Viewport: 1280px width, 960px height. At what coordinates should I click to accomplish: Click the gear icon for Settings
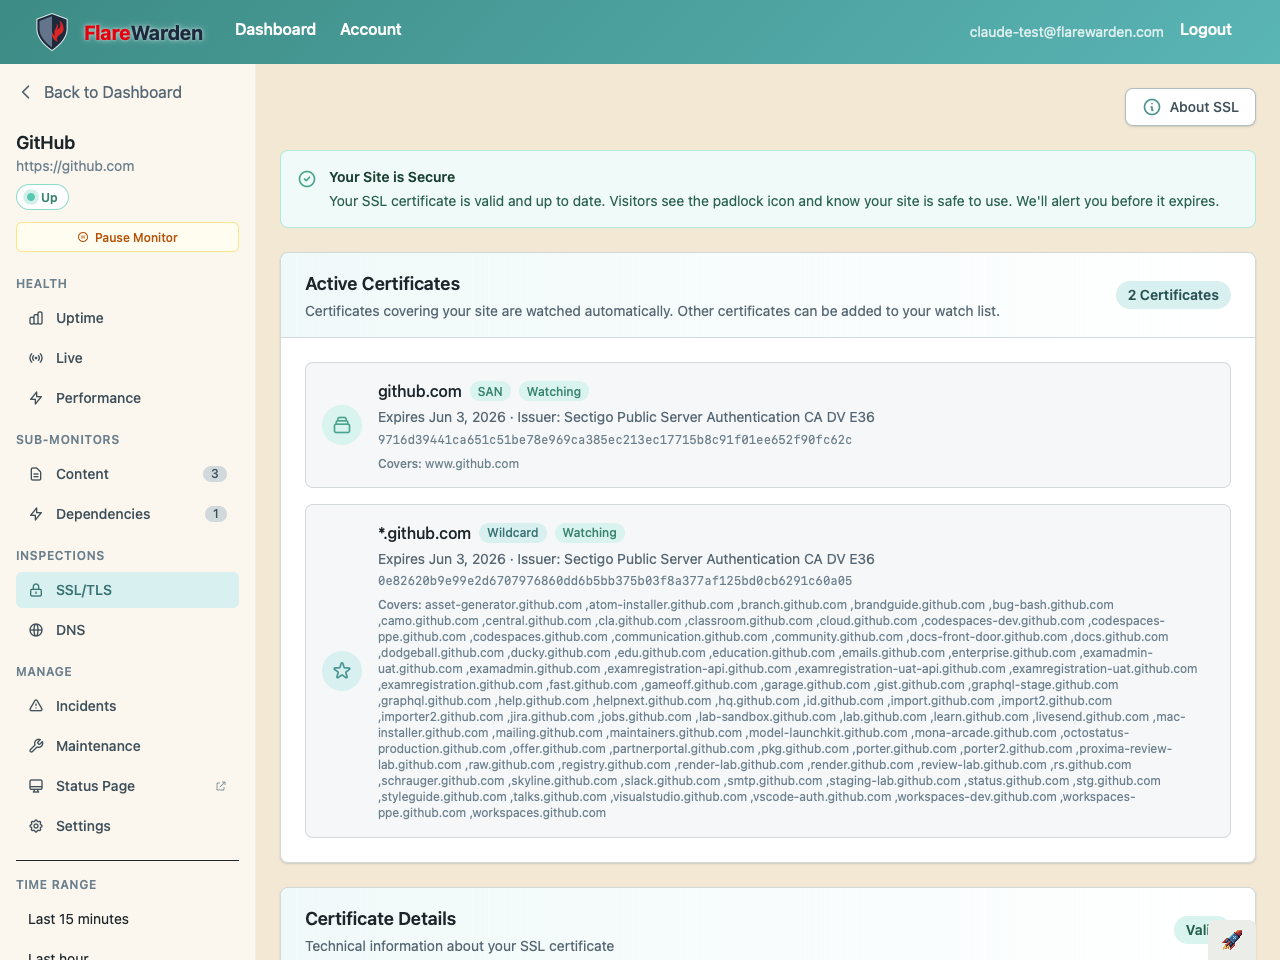[36, 826]
